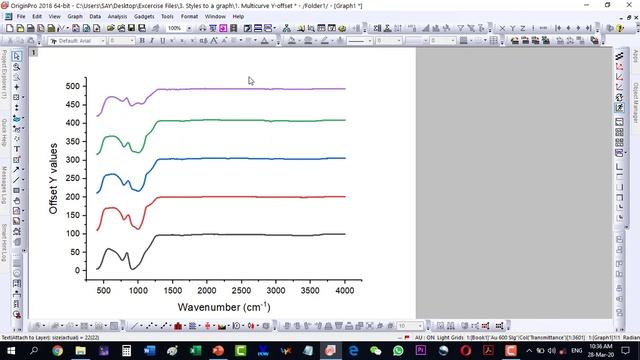The width and height of the screenshot is (640, 360).
Task: Select the Screen Reader crosshair tool
Action: 16,87
